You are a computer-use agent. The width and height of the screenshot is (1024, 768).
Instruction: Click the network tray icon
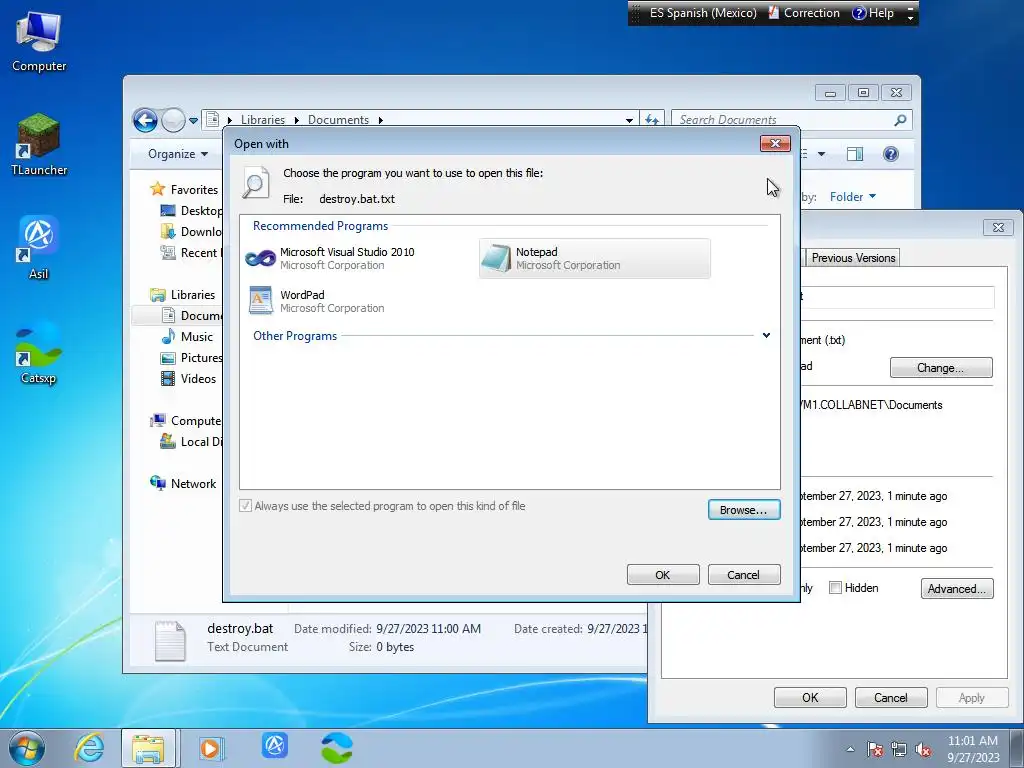(x=899, y=749)
